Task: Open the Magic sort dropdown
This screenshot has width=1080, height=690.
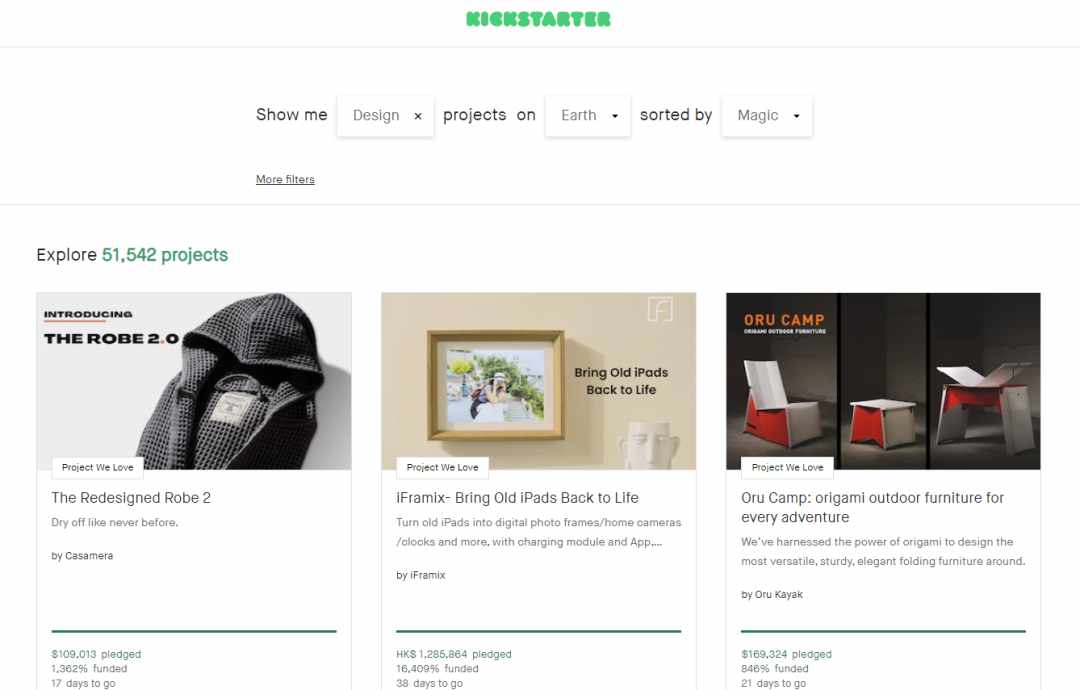Action: (767, 116)
